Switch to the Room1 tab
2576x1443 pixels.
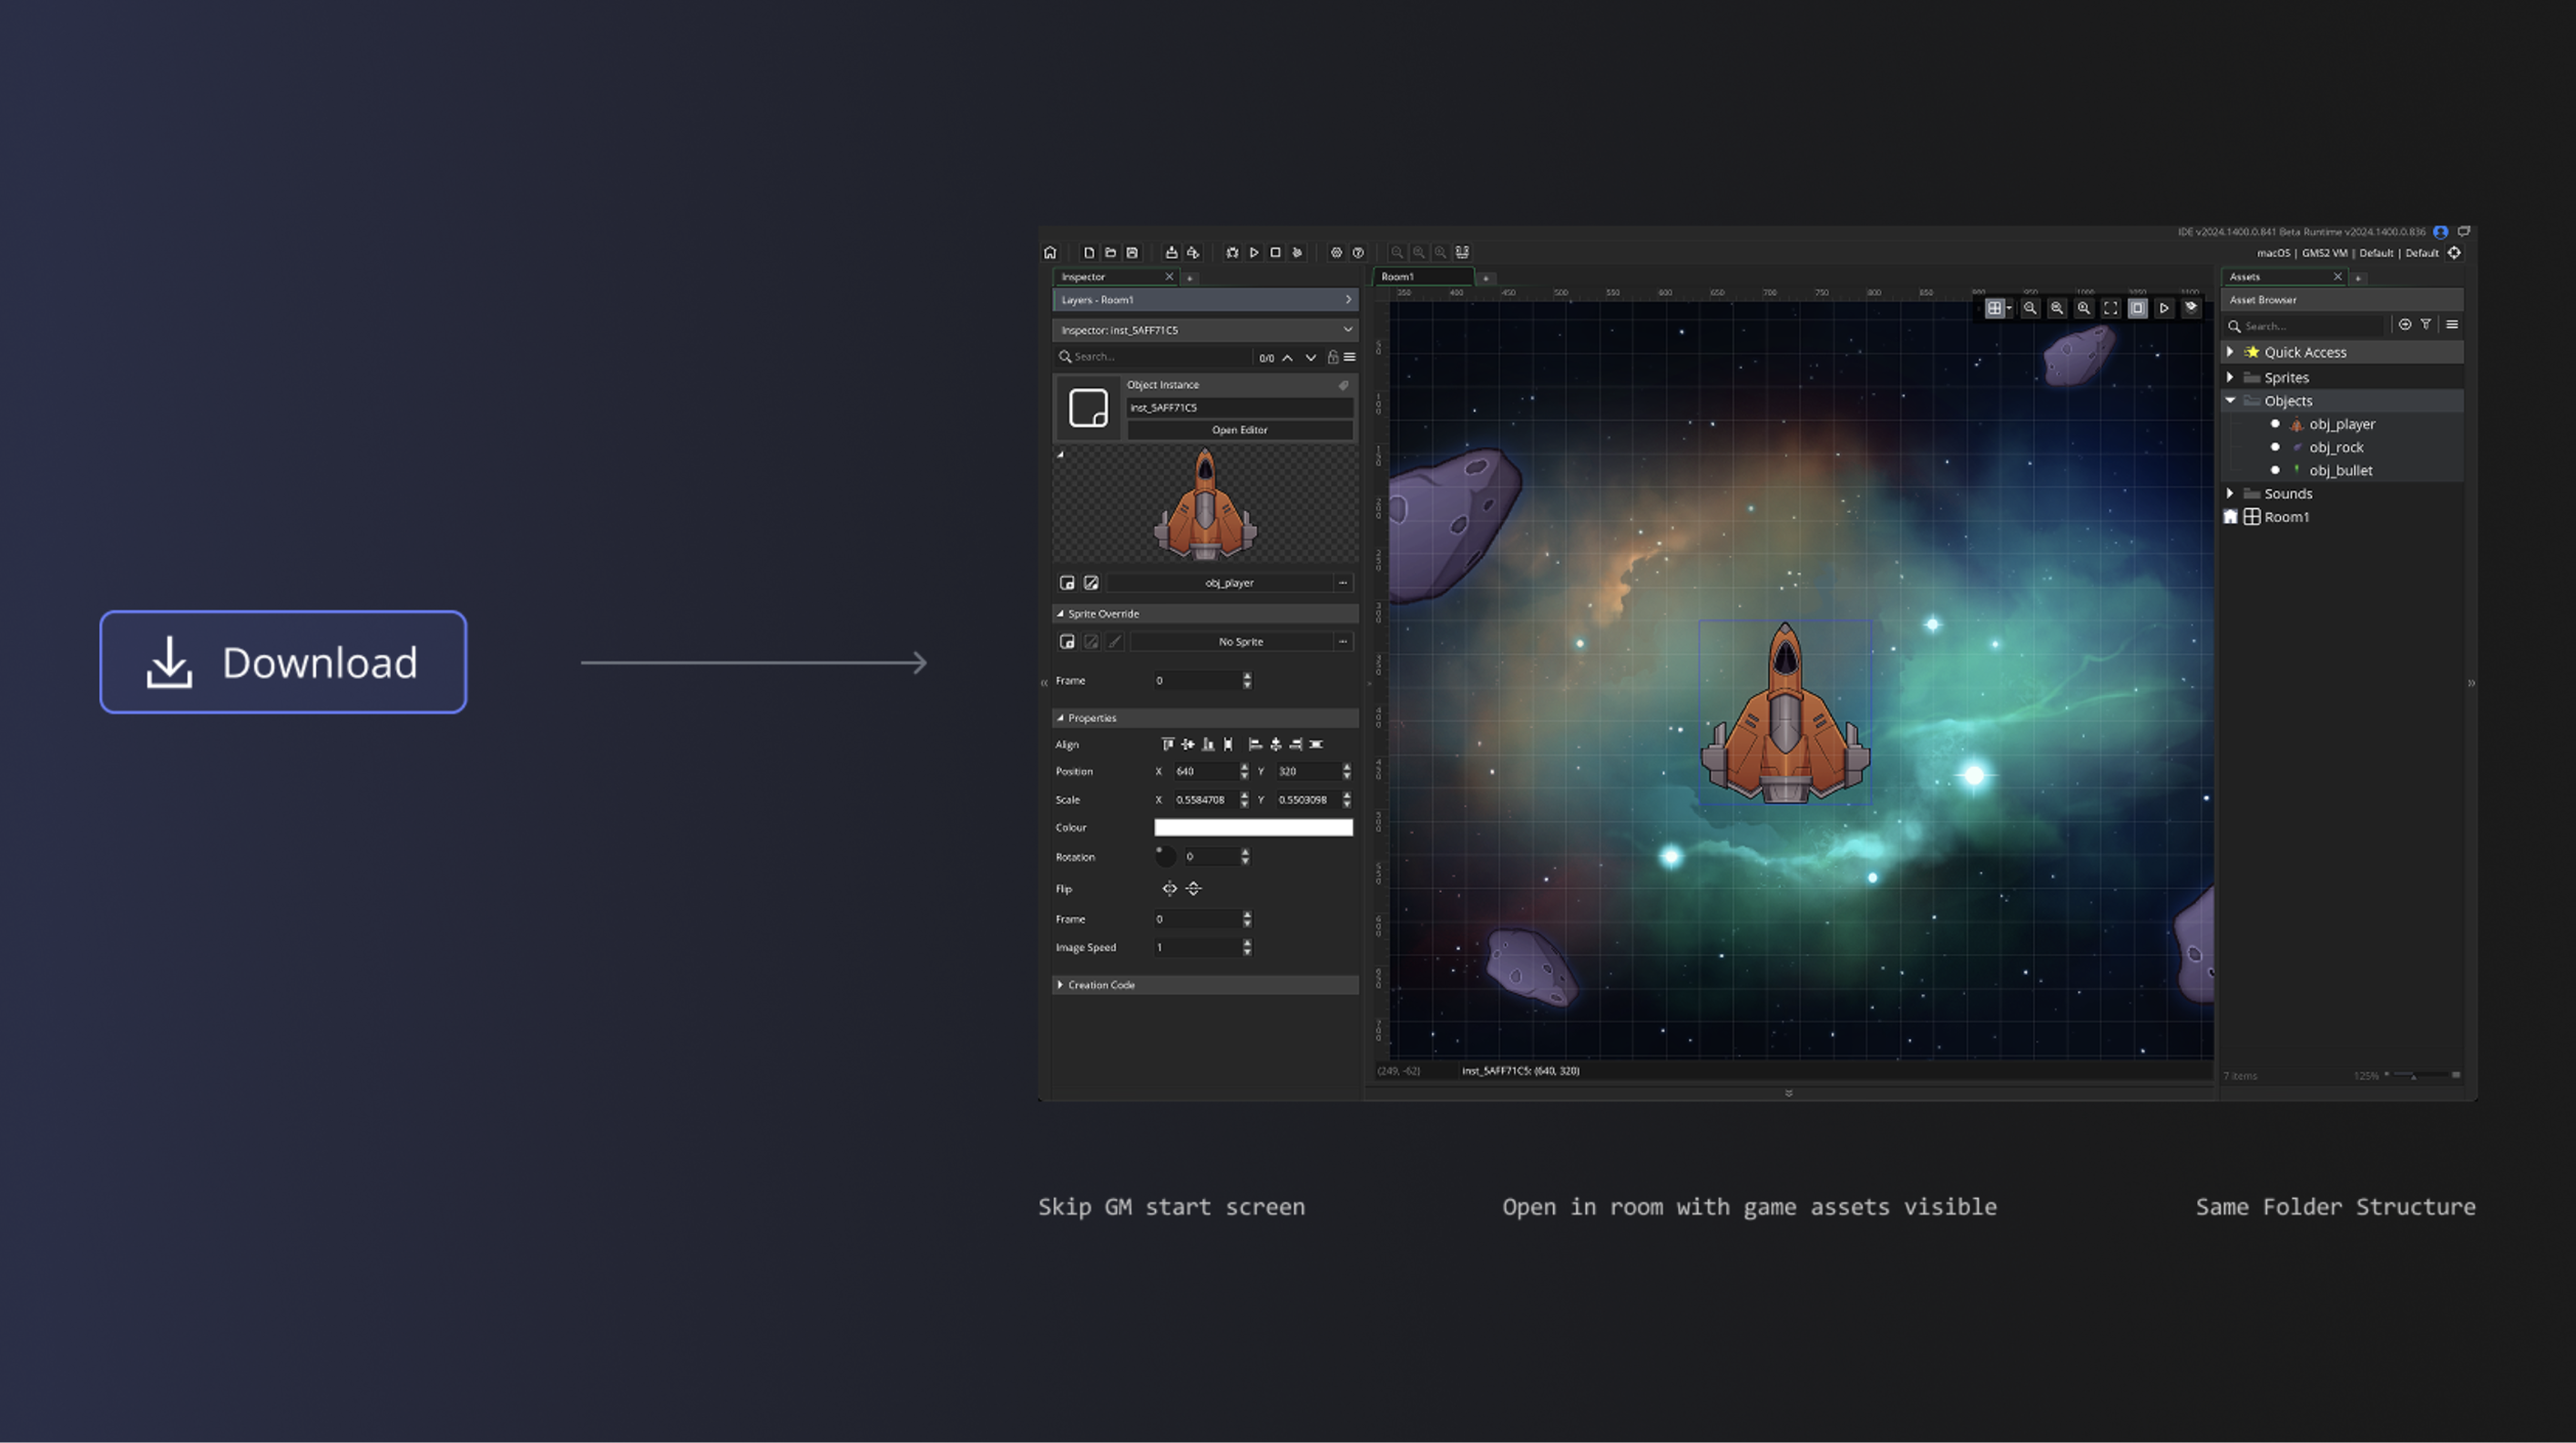[x=1398, y=277]
